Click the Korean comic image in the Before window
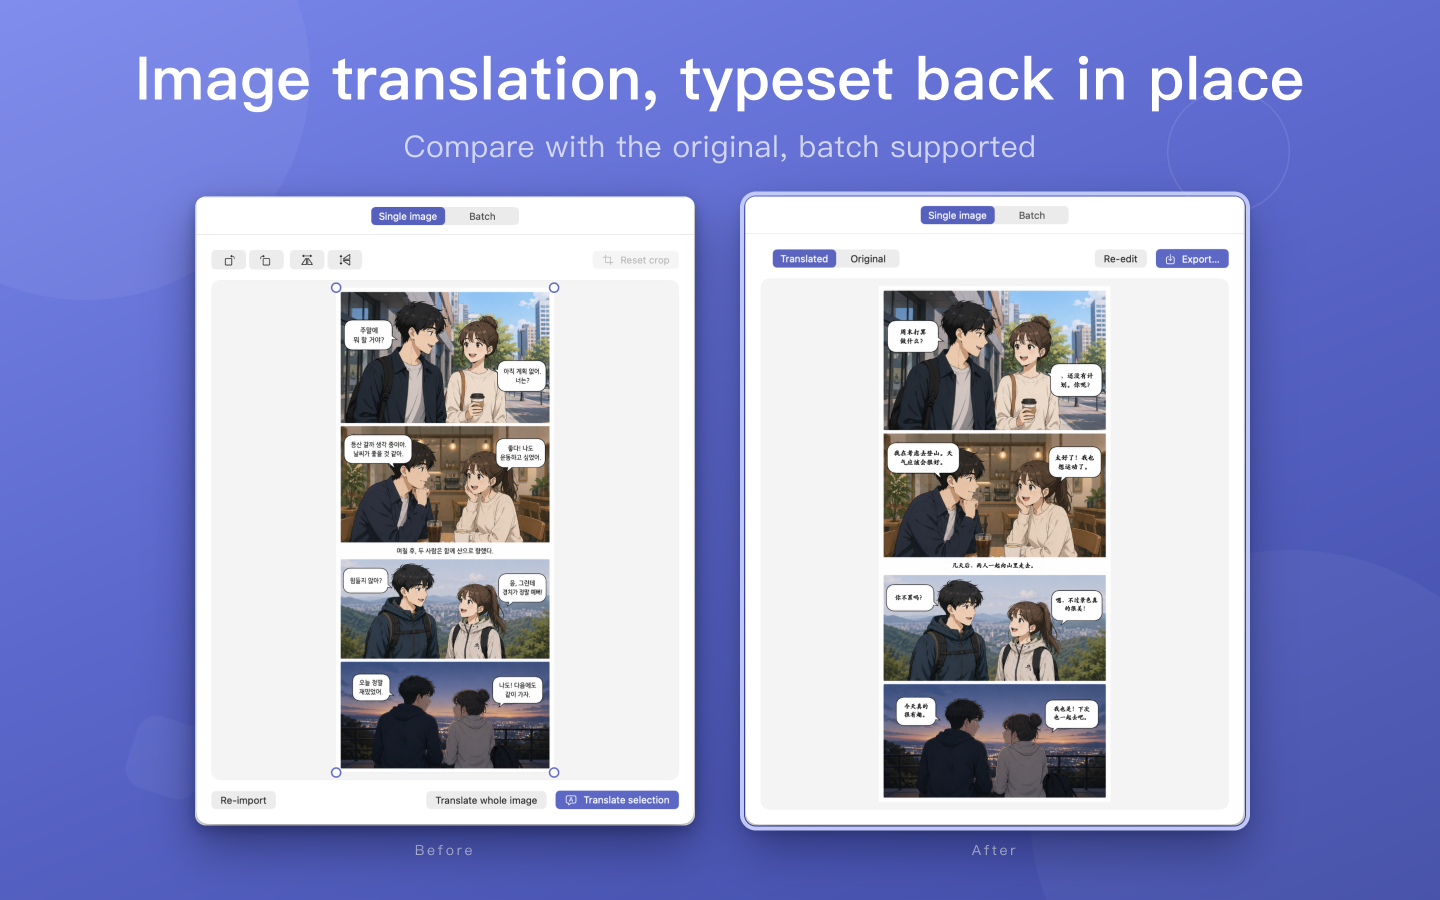Image resolution: width=1440 pixels, height=900 pixels. click(x=445, y=530)
